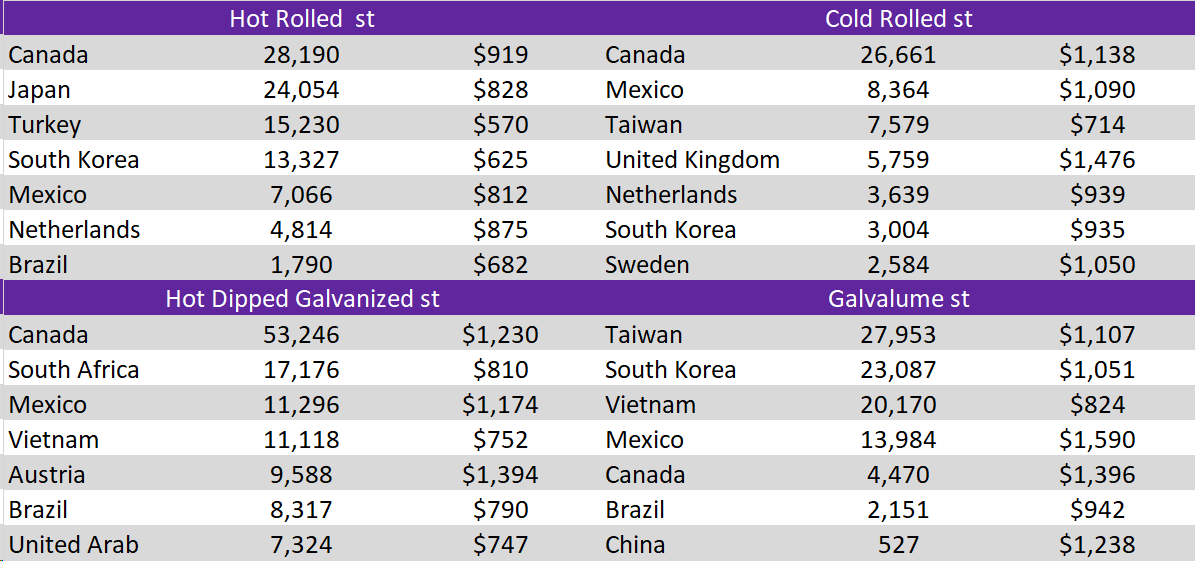
Task: Select Japan tonnage value 24,054
Action: 299,90
